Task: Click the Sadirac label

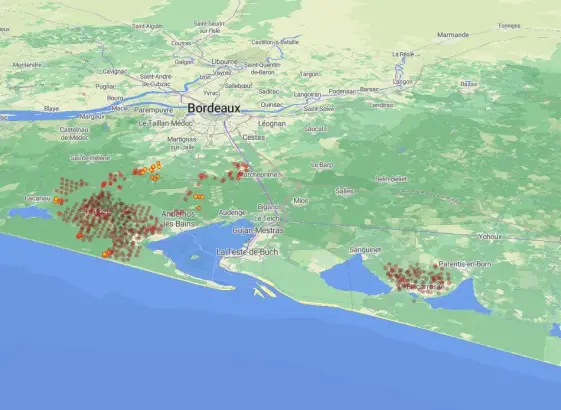Action: tap(268, 91)
